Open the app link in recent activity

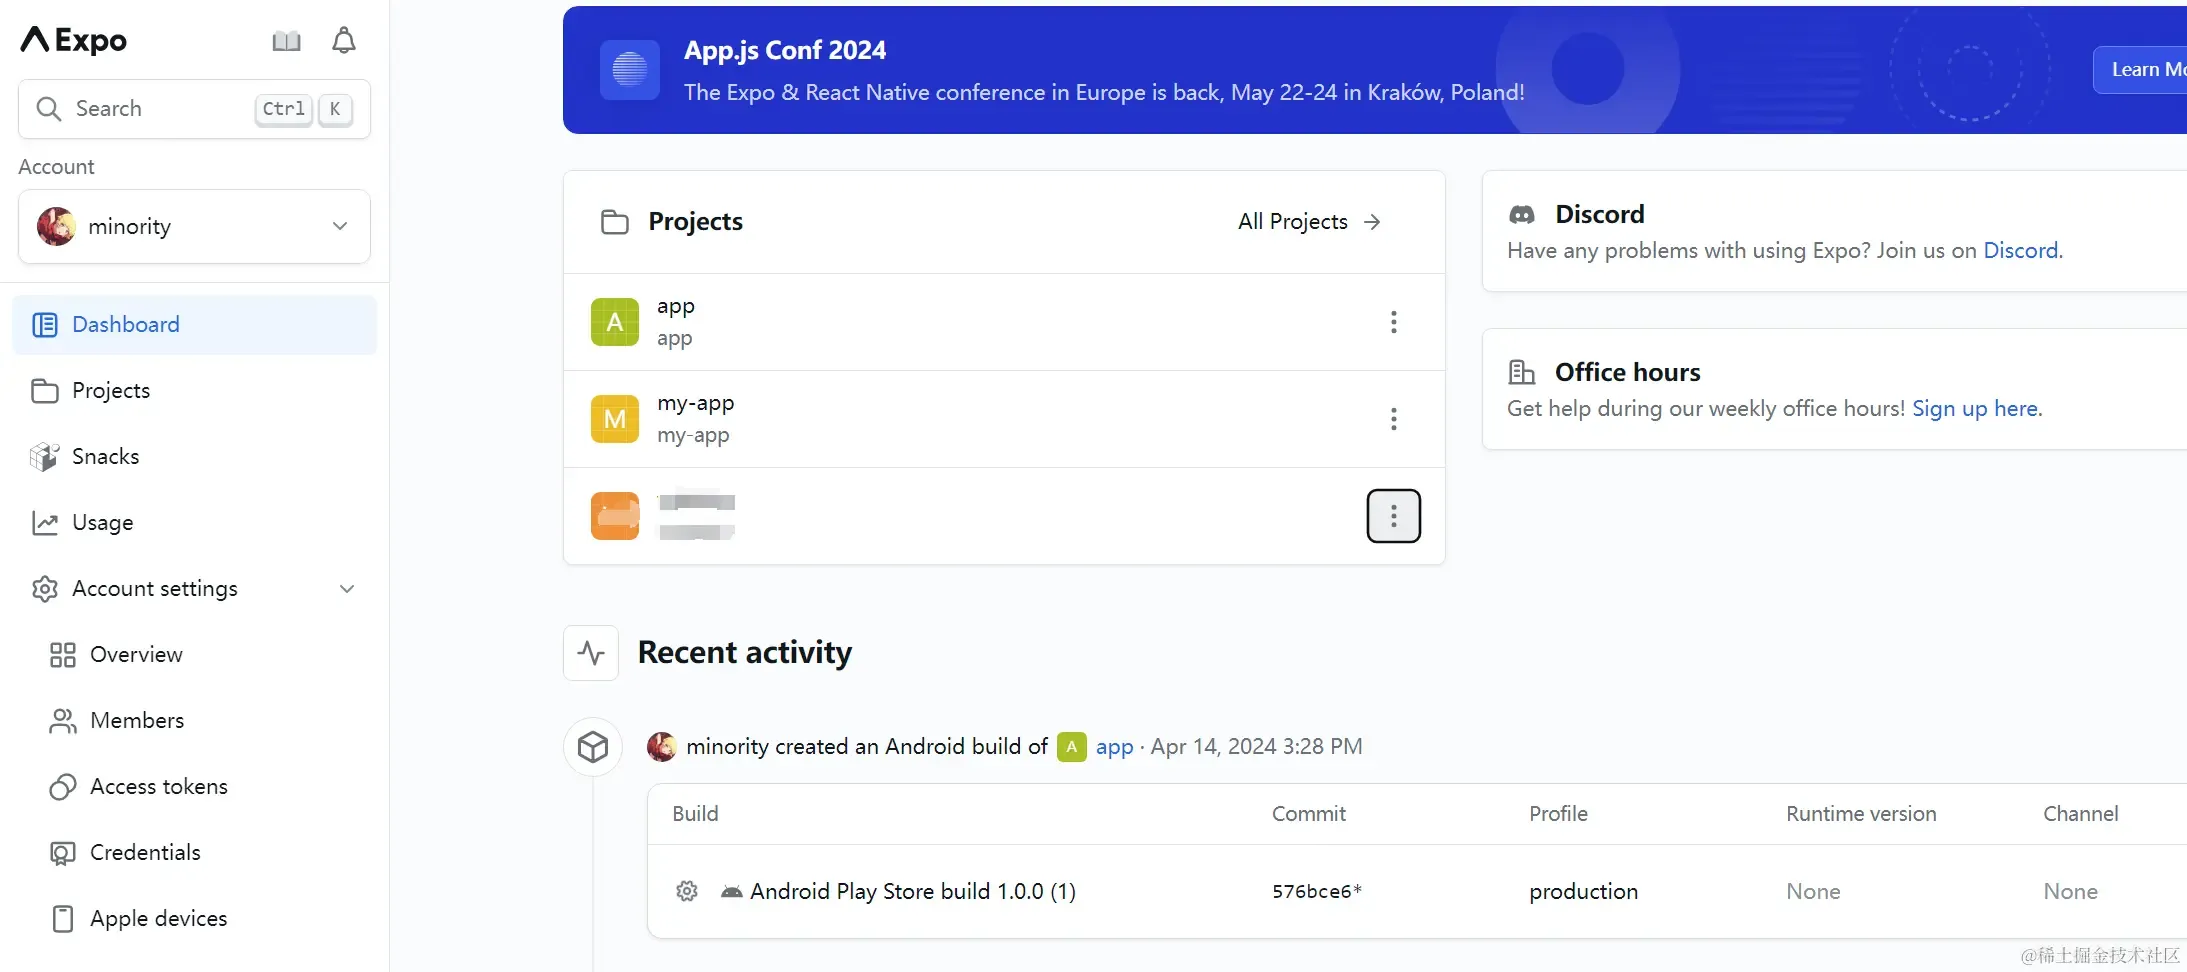point(1115,748)
